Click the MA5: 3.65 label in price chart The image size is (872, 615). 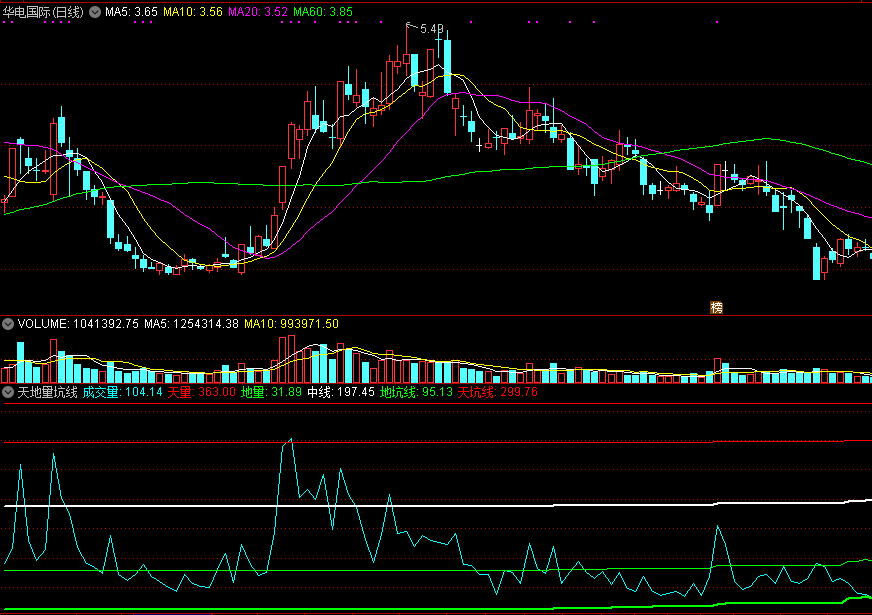point(131,12)
